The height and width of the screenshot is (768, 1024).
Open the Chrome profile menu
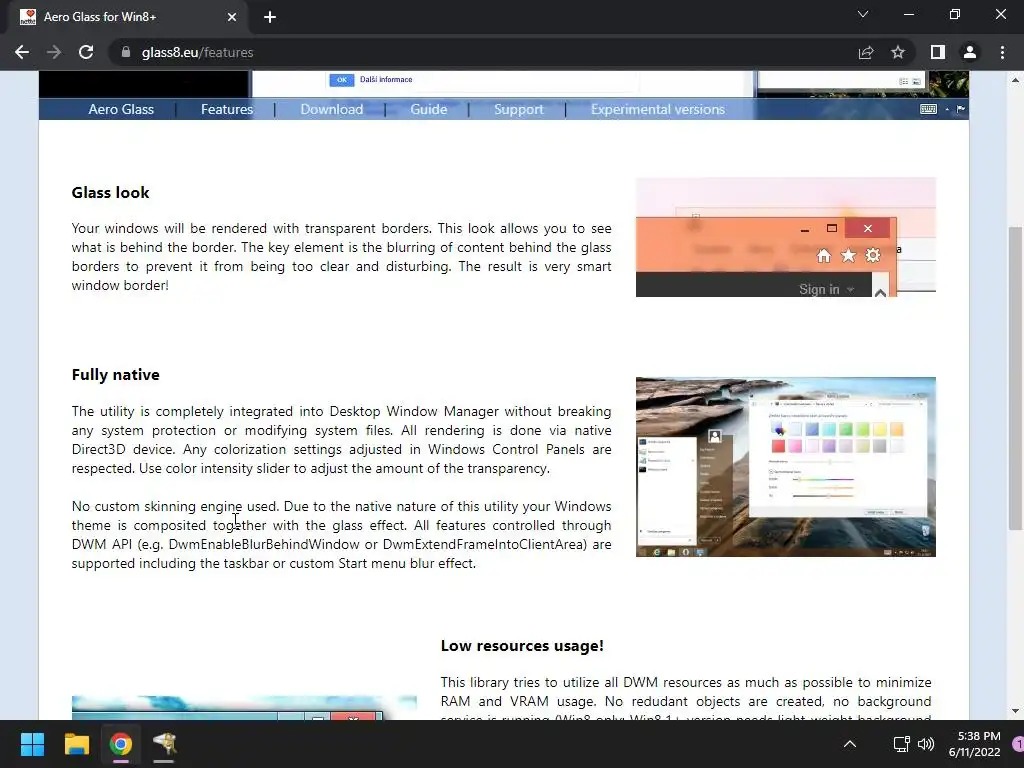coord(970,52)
